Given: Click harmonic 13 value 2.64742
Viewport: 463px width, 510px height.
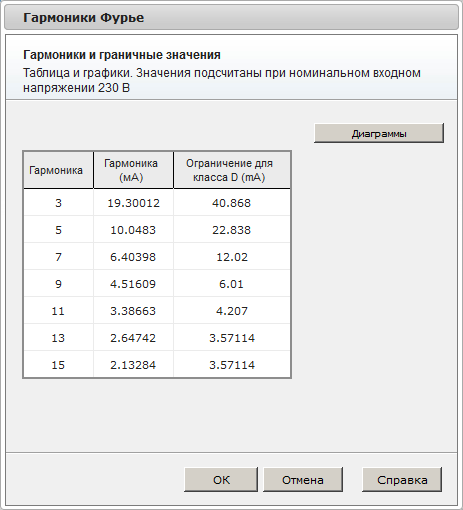Looking at the screenshot, I should tap(133, 338).
